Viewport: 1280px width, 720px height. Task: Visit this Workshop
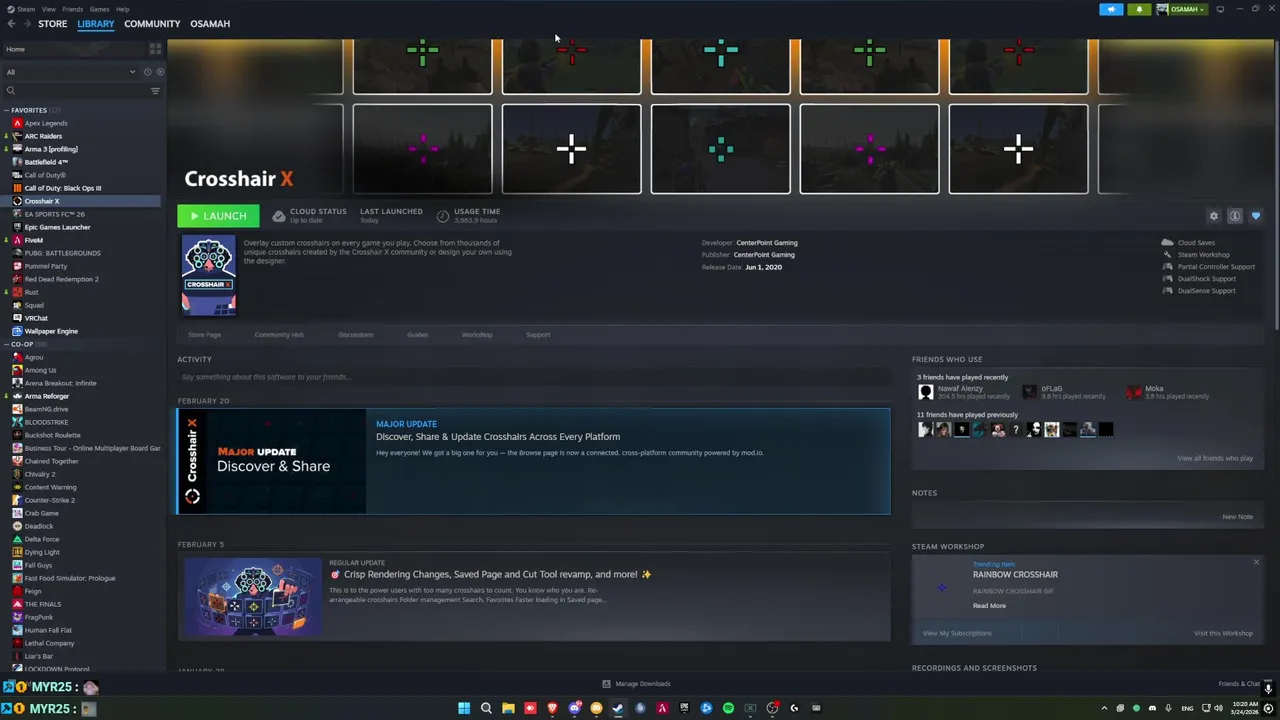(1223, 633)
